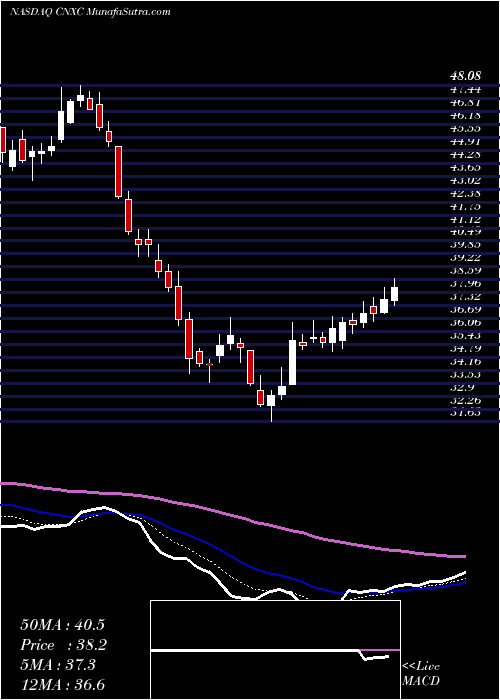Click the Price : 38.2 readout
This screenshot has width=500, height=700.
coord(63,645)
